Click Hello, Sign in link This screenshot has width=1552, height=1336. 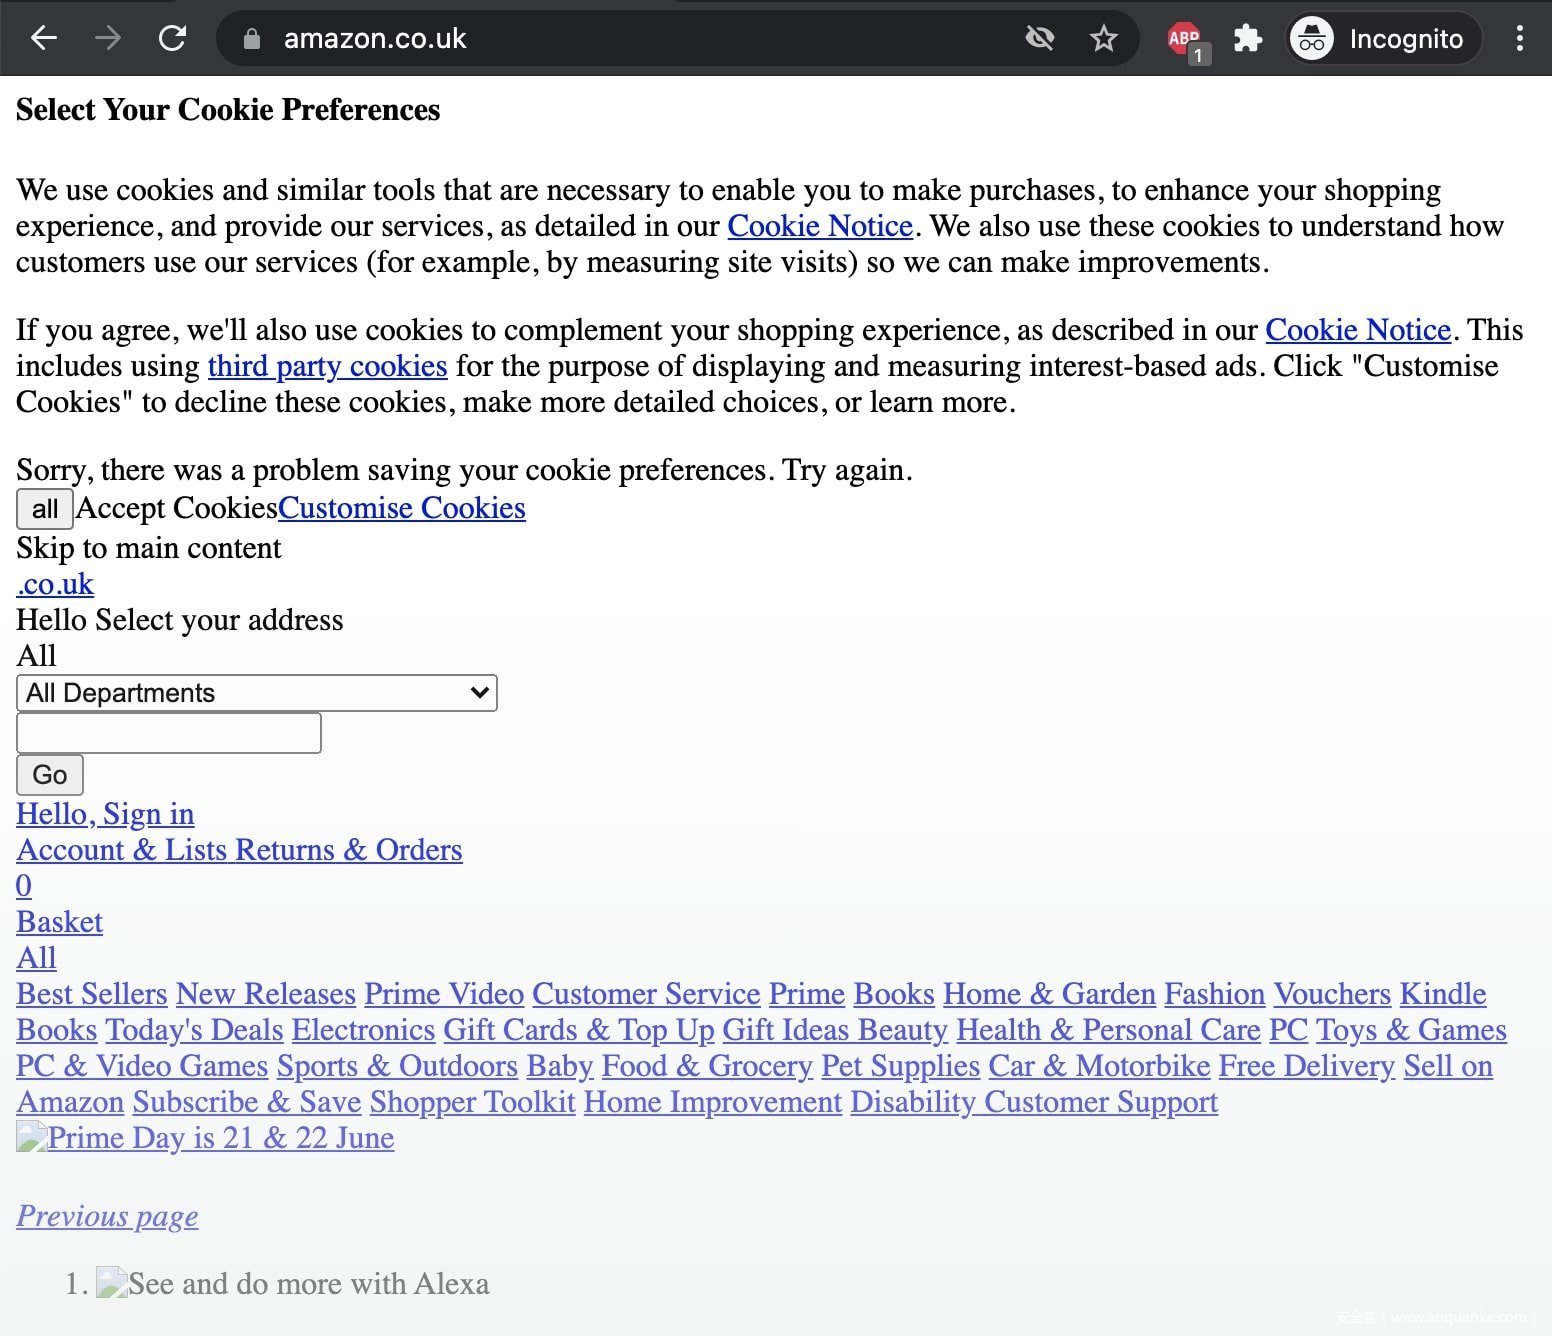(x=105, y=814)
